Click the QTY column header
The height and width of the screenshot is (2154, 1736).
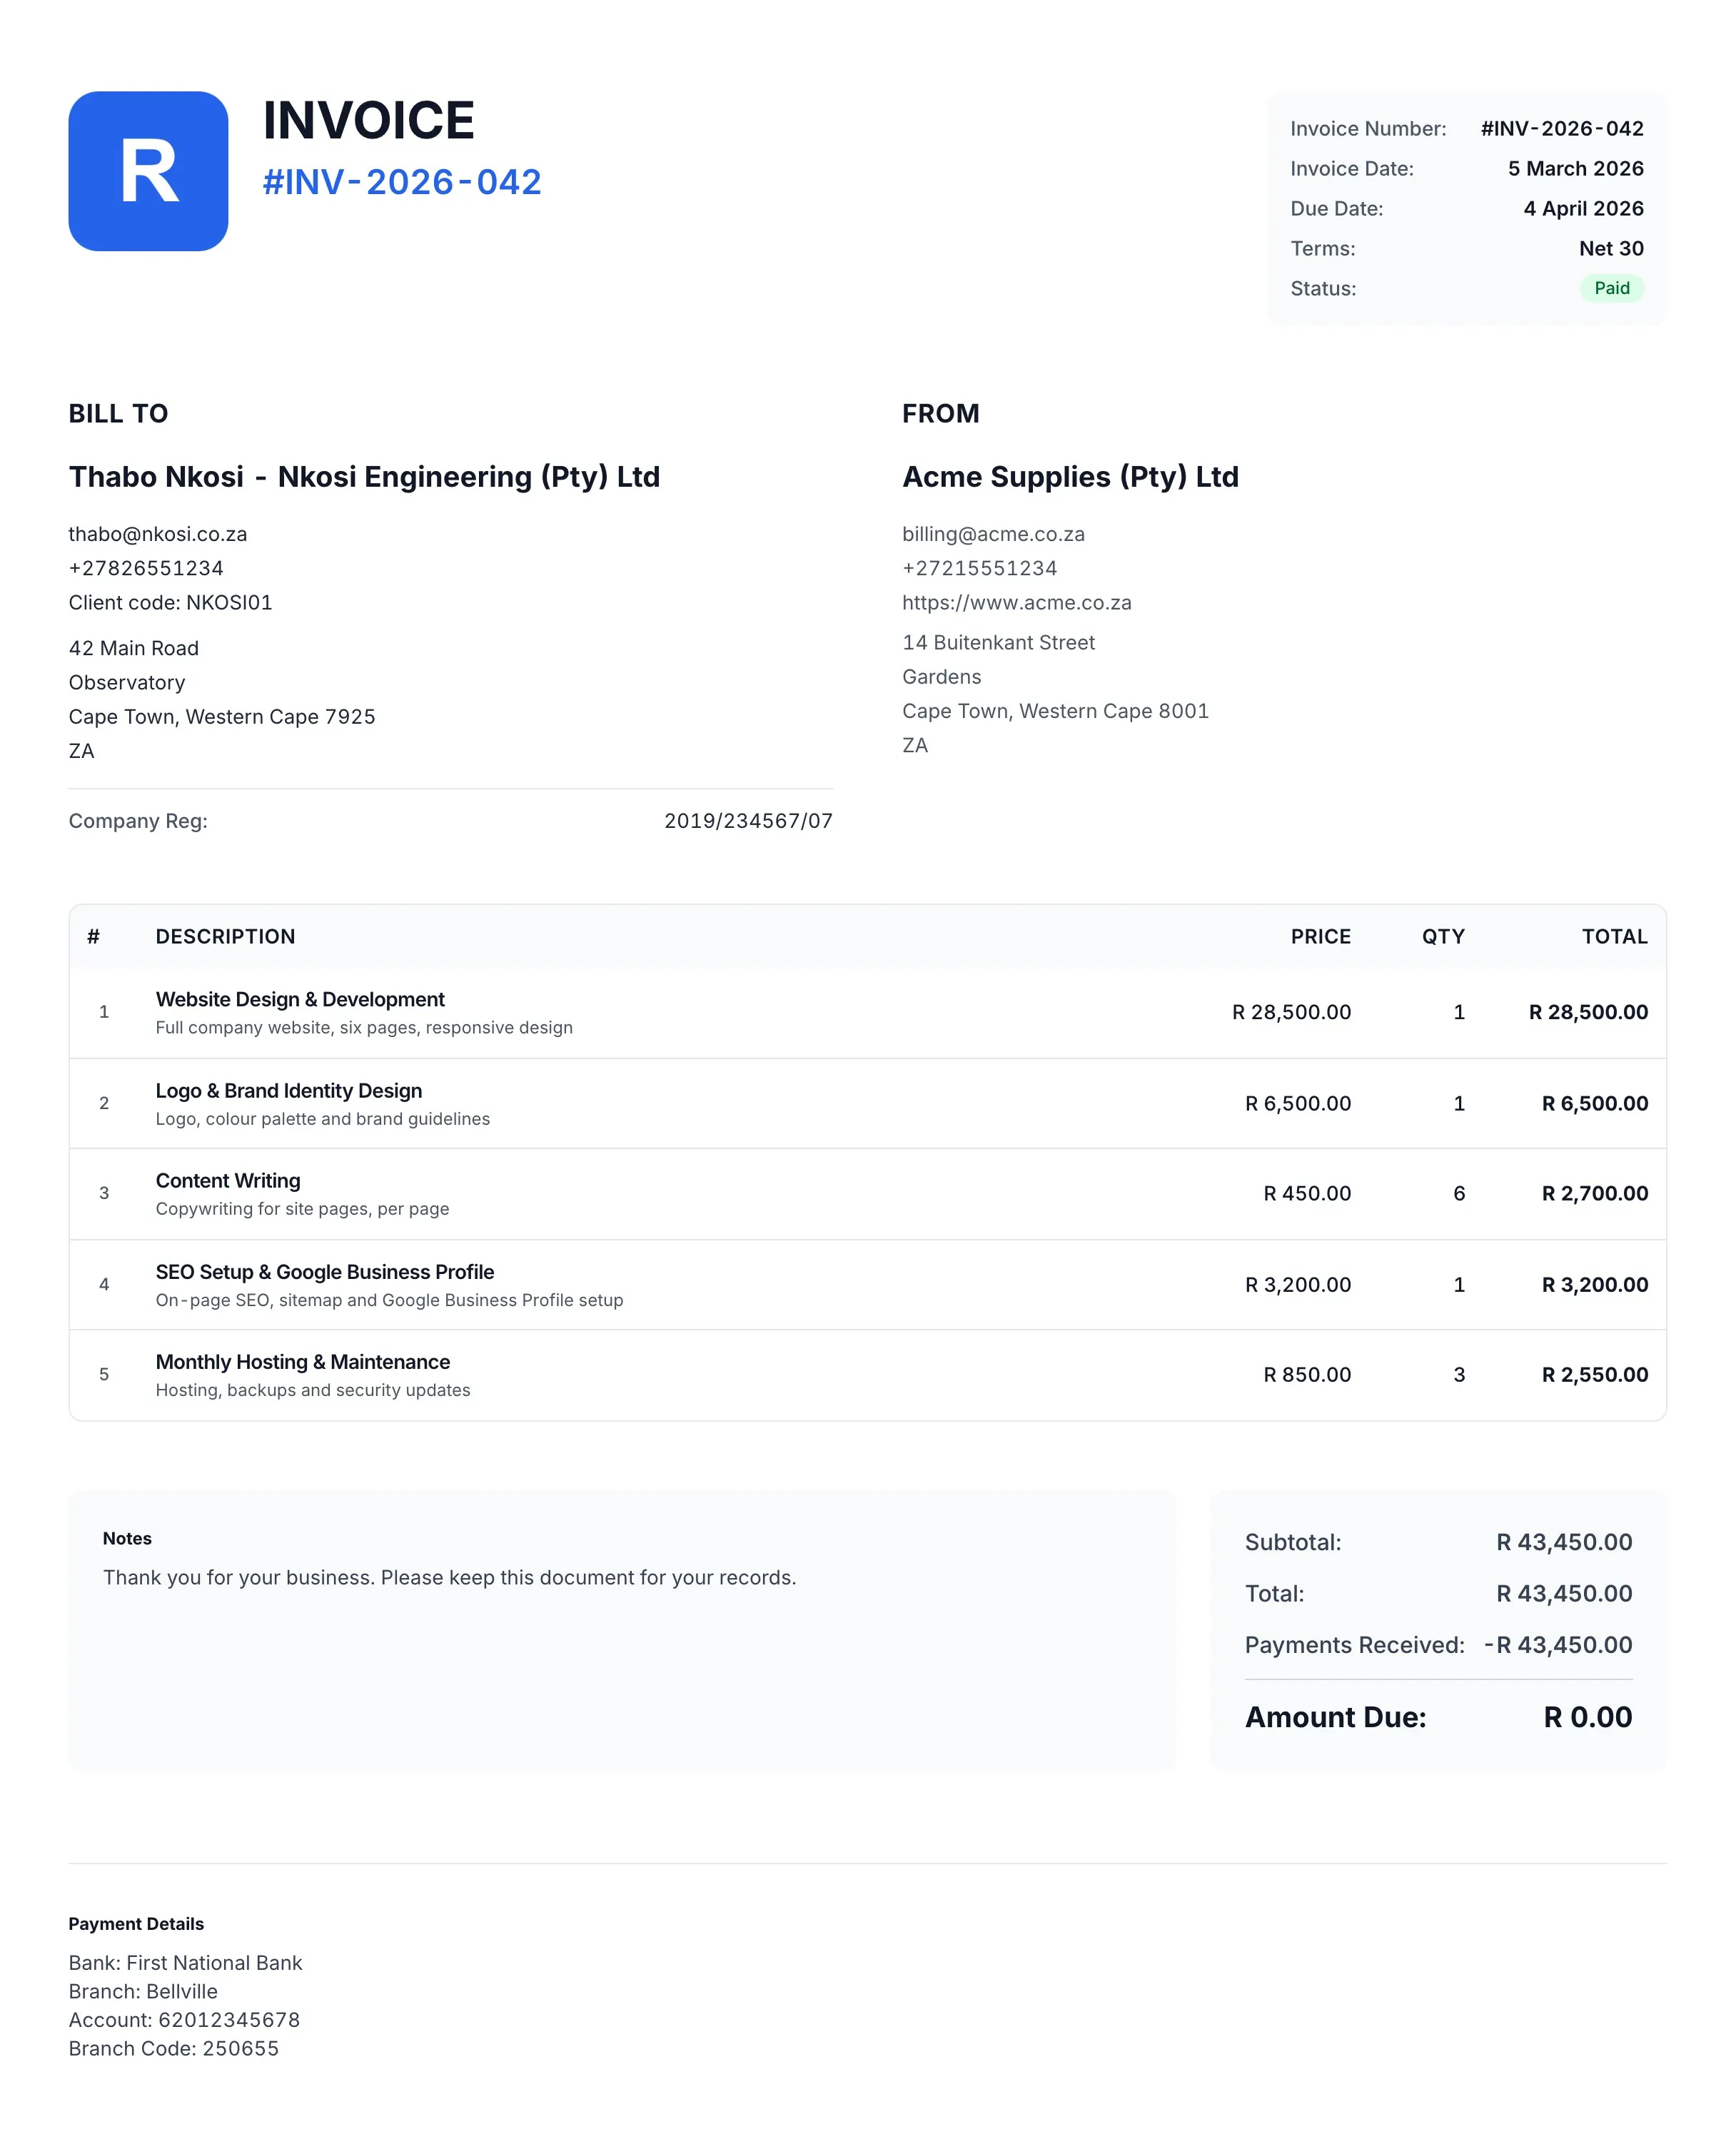pos(1443,937)
